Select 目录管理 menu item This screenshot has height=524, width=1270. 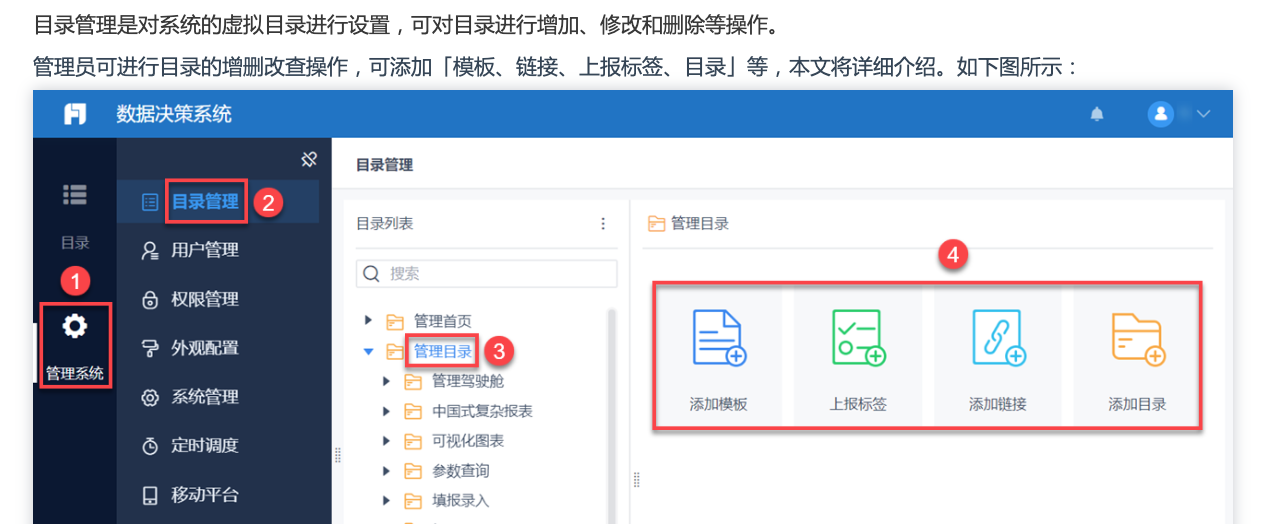pos(218,202)
